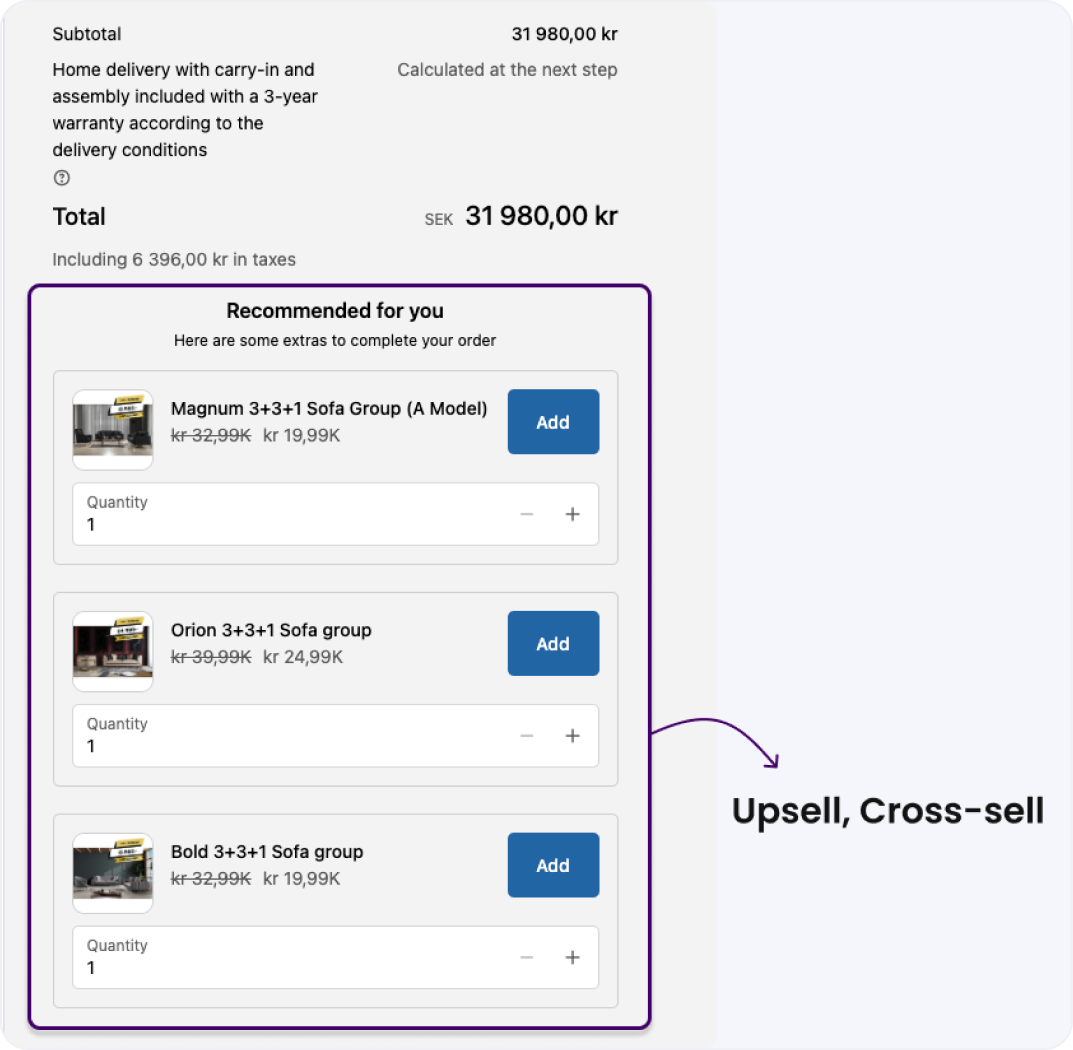Click the Bold 3+3+1 Sofa group title
1073x1050 pixels.
click(267, 852)
